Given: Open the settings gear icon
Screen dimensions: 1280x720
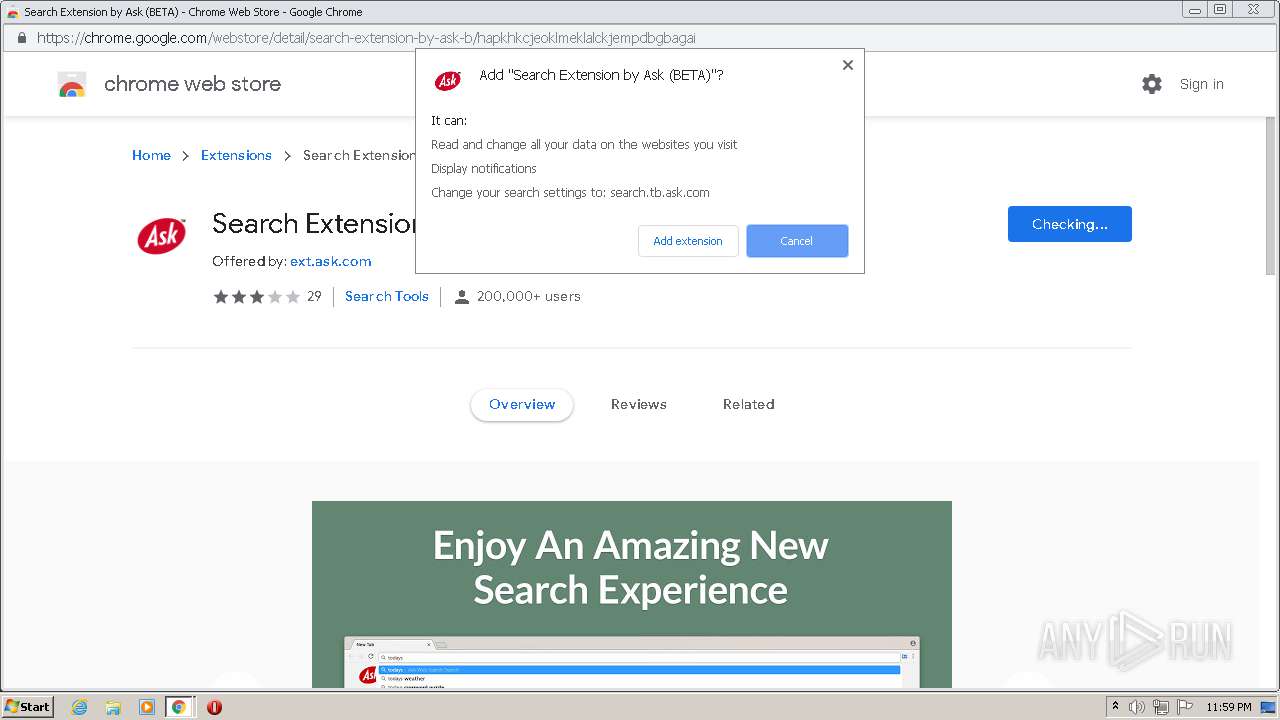Looking at the screenshot, I should click(x=1152, y=84).
